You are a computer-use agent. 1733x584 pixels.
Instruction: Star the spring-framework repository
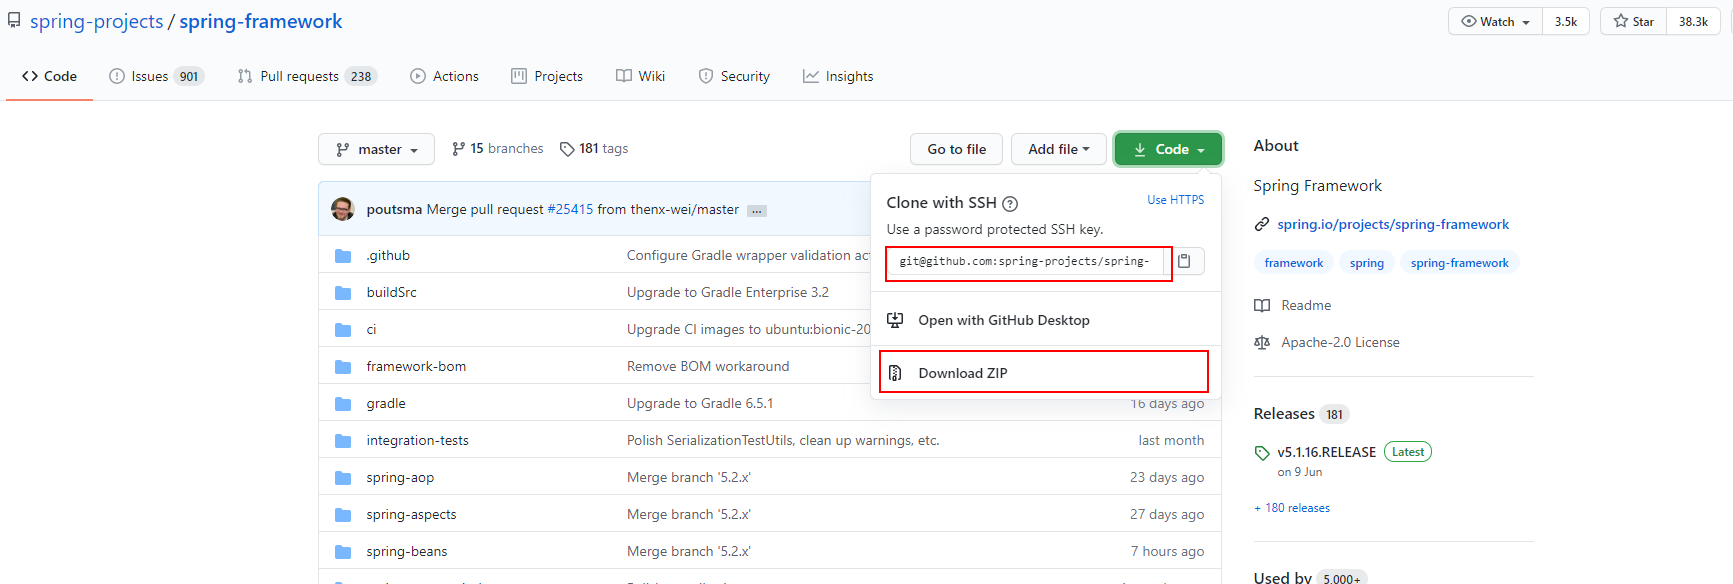point(1633,21)
